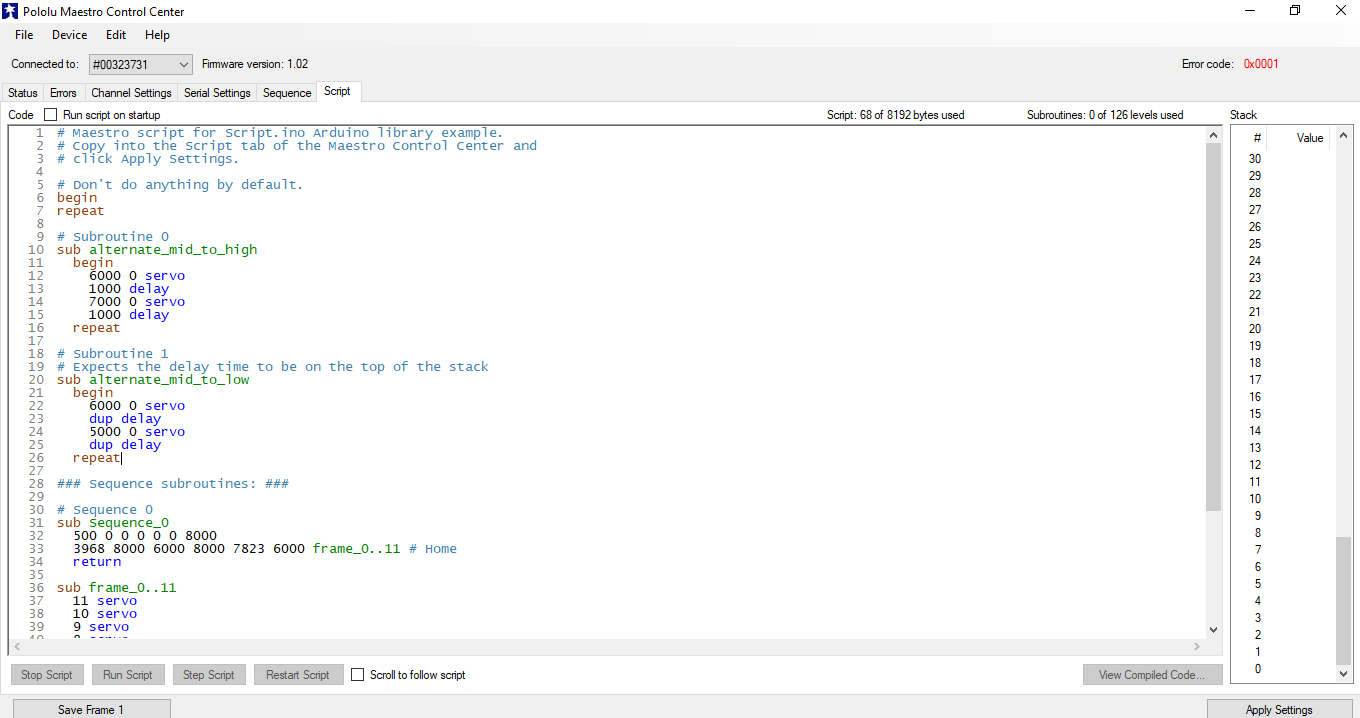Screen dimensions: 1360x718
Task: Open the File menu
Action: pyautogui.click(x=23, y=34)
